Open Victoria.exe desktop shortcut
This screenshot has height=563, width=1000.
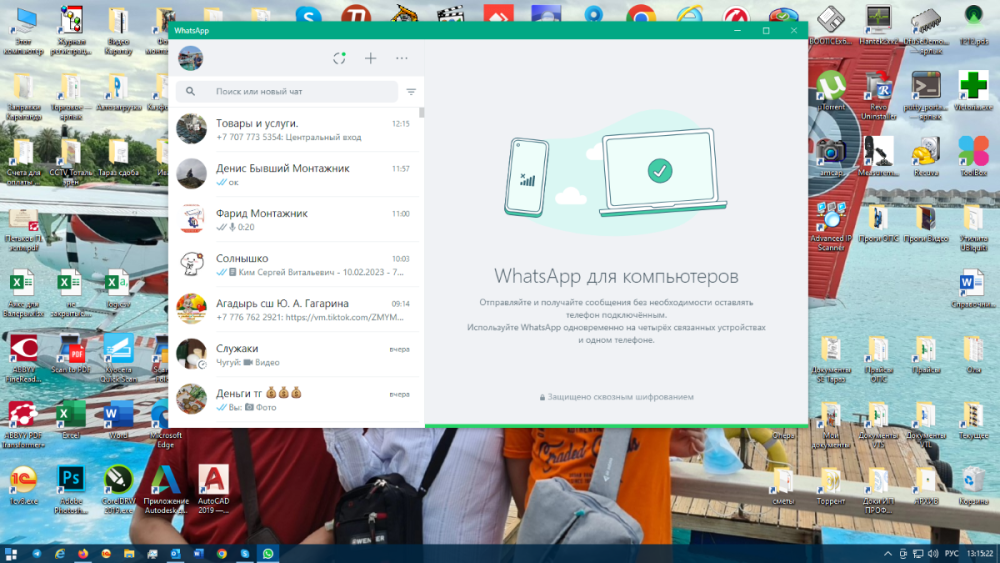point(973,91)
